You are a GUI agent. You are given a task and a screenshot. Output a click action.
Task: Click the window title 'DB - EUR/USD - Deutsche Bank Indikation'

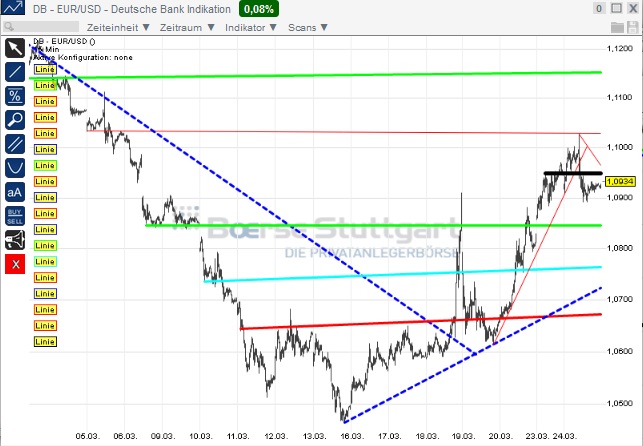click(x=132, y=9)
